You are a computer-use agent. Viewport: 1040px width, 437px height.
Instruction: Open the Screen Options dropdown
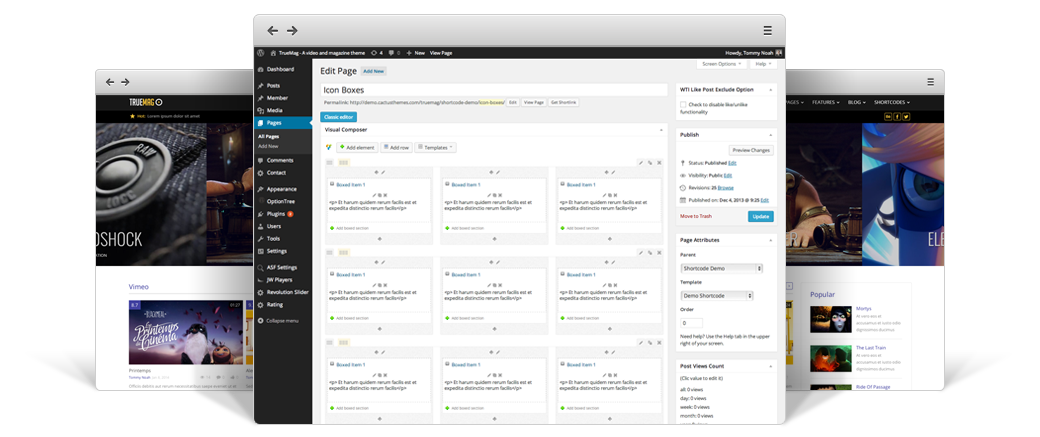coord(722,64)
